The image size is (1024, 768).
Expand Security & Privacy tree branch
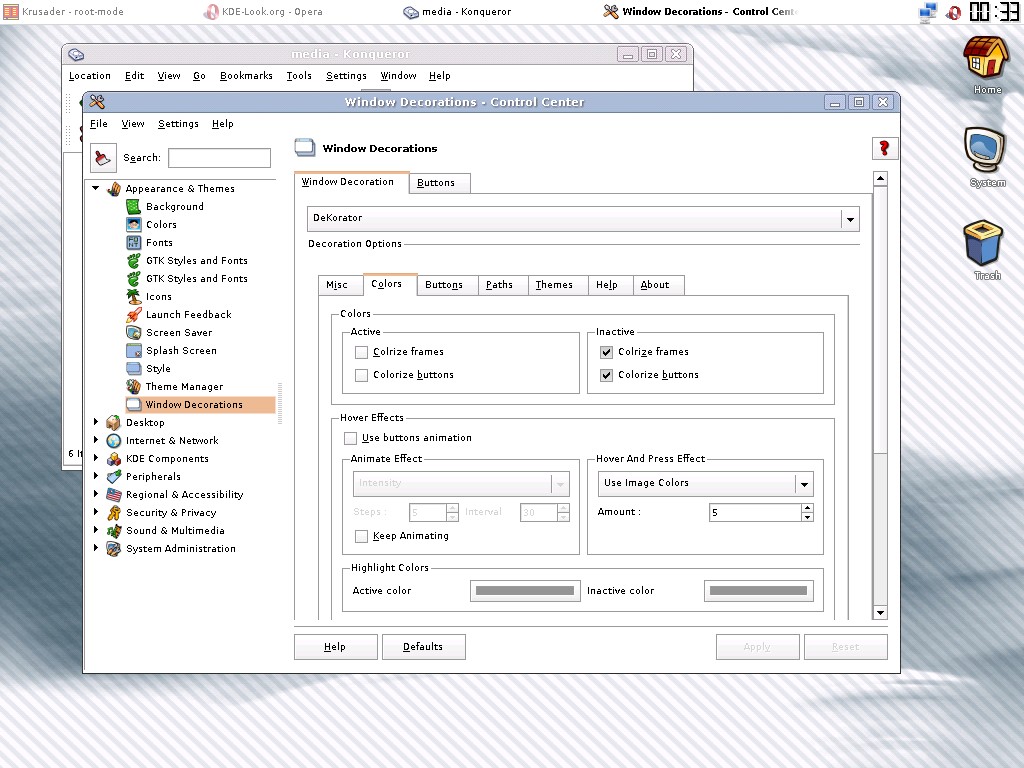click(x=95, y=512)
